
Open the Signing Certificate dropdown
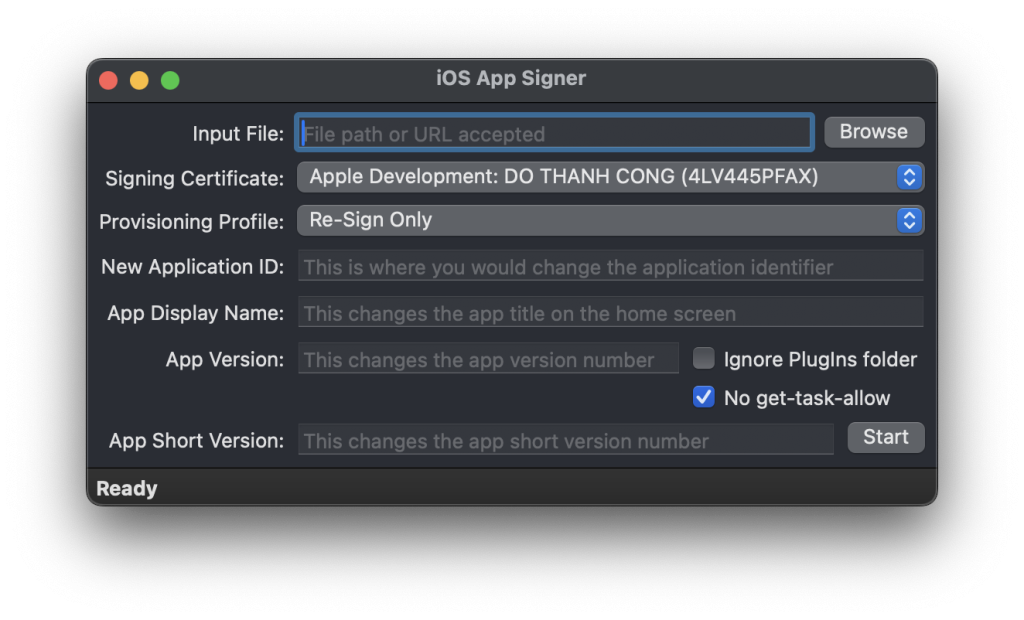pyautogui.click(x=600, y=177)
